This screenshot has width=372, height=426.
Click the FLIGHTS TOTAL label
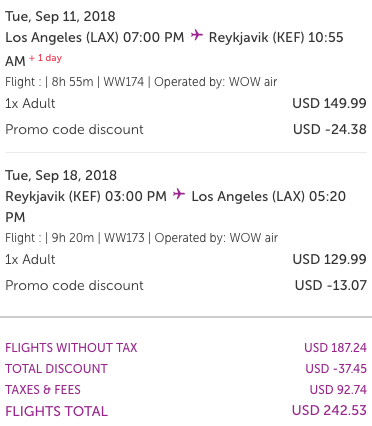pos(57,411)
